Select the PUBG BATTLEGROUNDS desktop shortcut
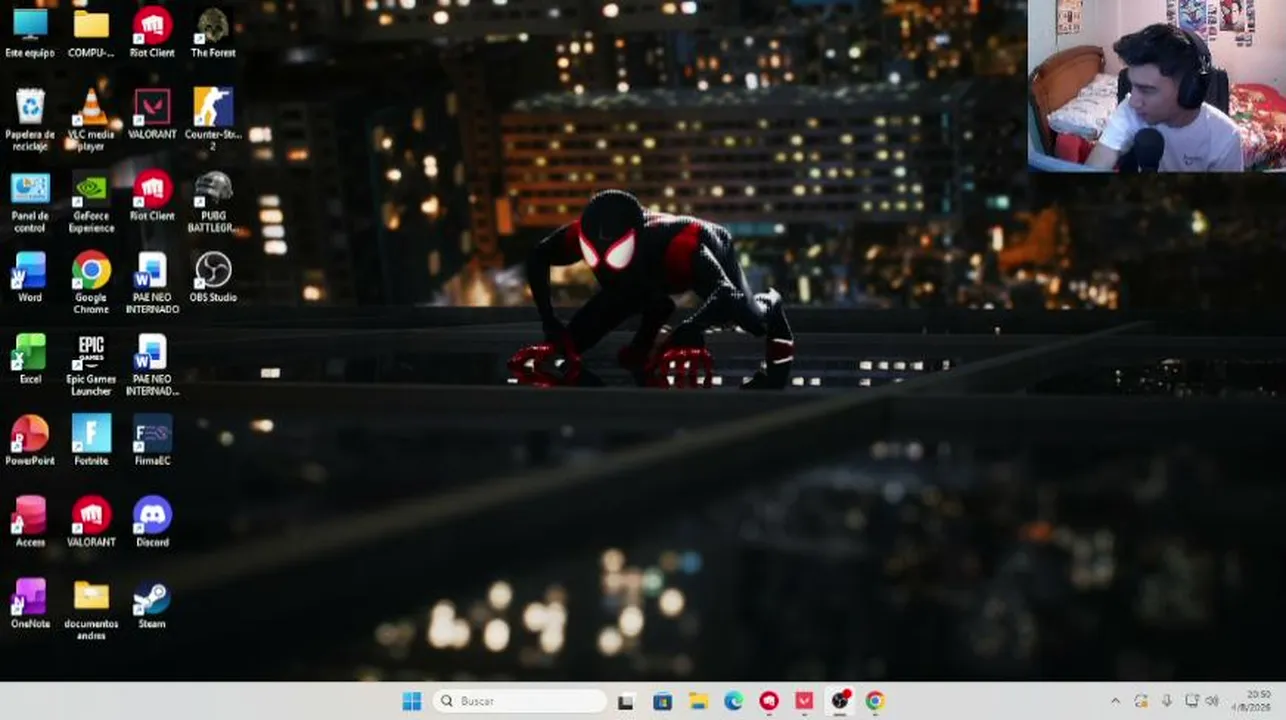Image resolution: width=1286 pixels, height=720 pixels. pyautogui.click(x=213, y=202)
